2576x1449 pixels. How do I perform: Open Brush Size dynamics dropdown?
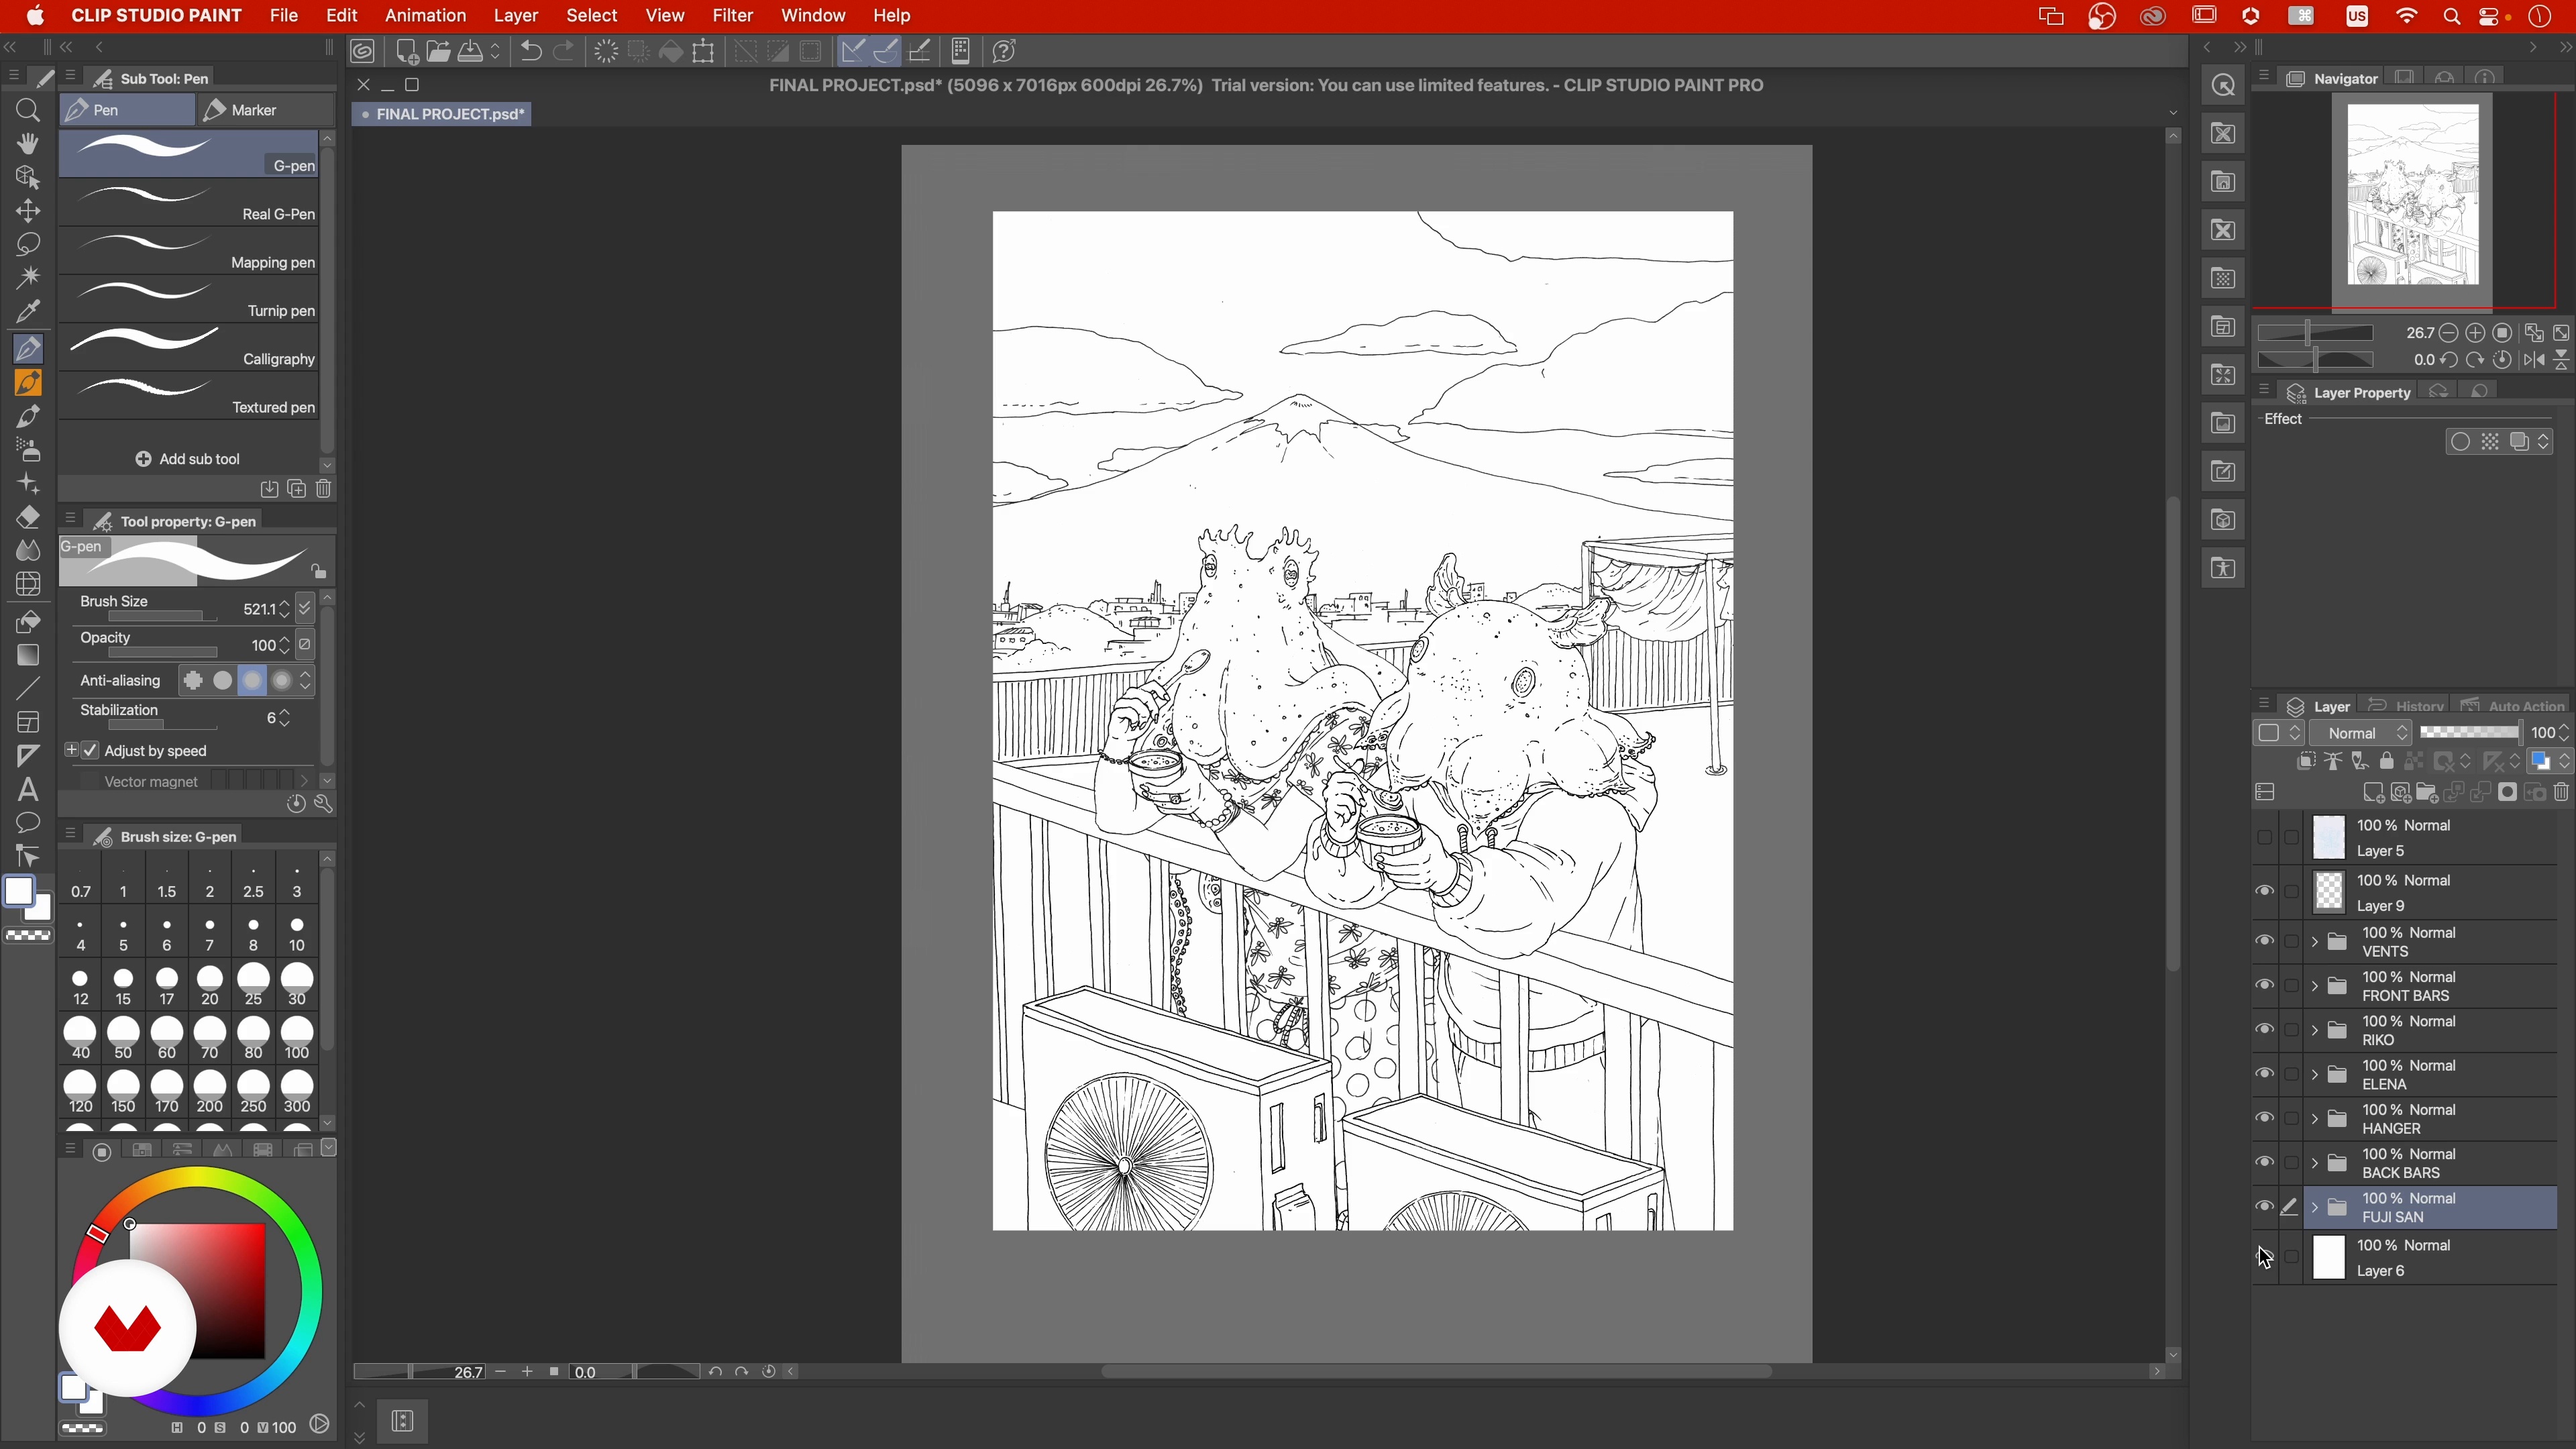[x=305, y=608]
